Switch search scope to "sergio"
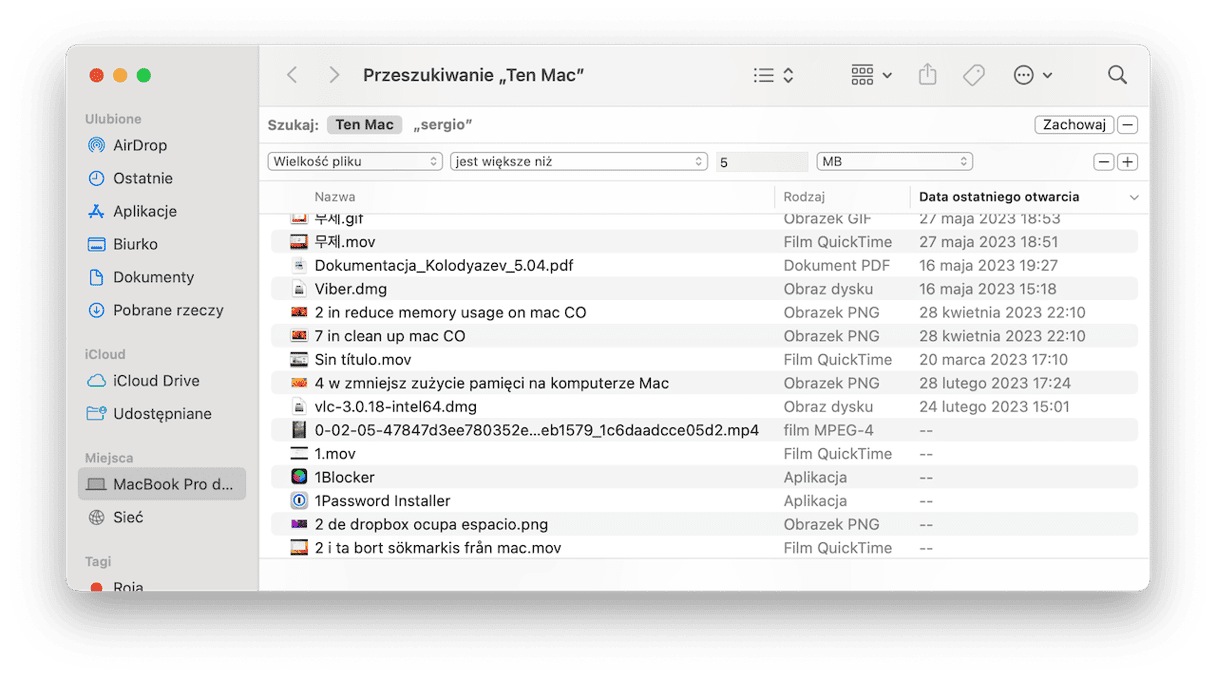Screen dimensions: 1216x678 [442, 125]
